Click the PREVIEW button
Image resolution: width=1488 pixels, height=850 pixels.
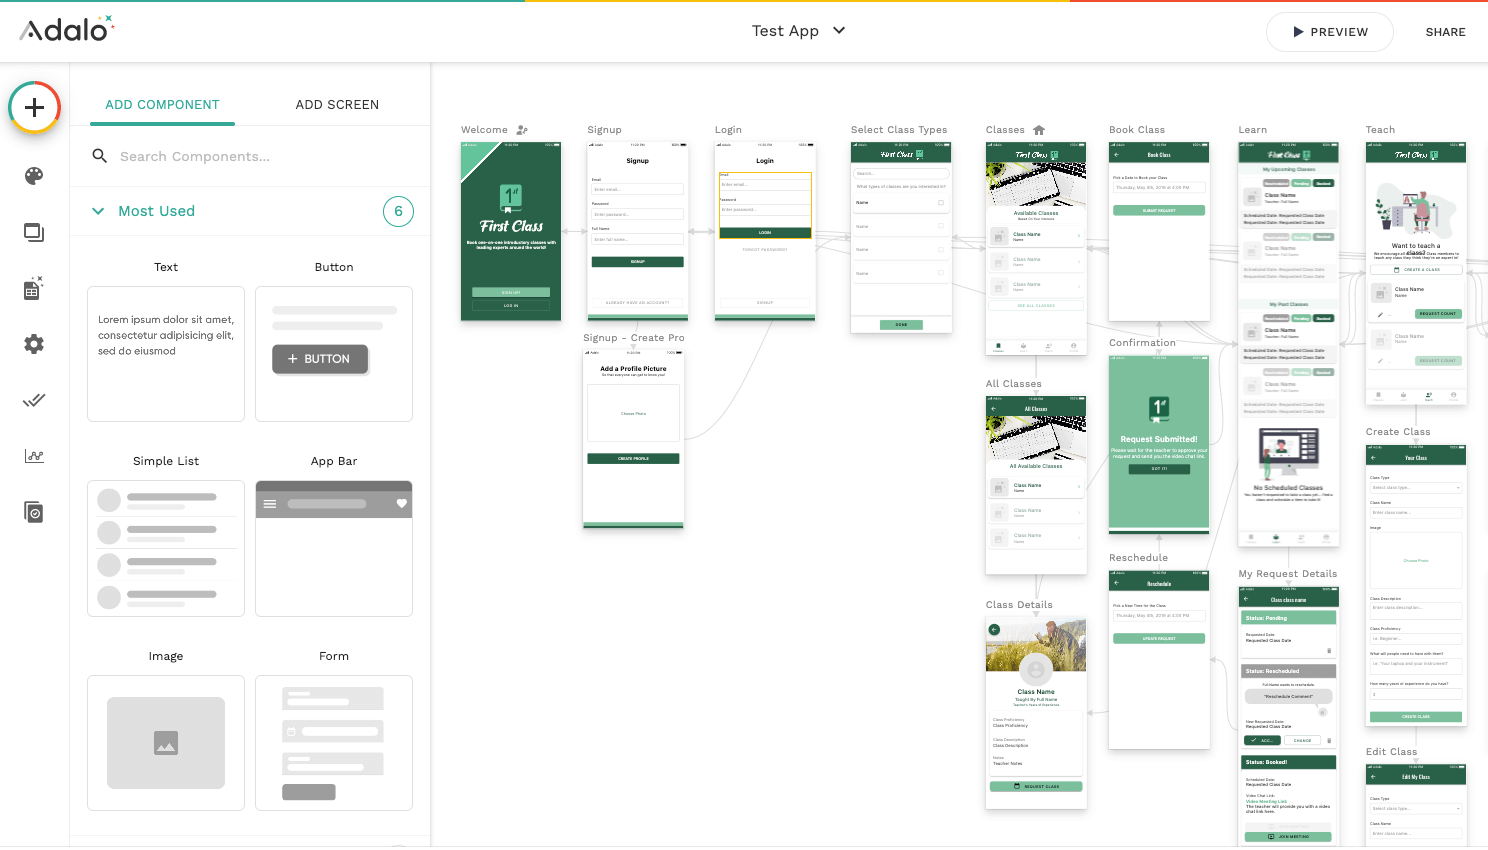point(1330,31)
